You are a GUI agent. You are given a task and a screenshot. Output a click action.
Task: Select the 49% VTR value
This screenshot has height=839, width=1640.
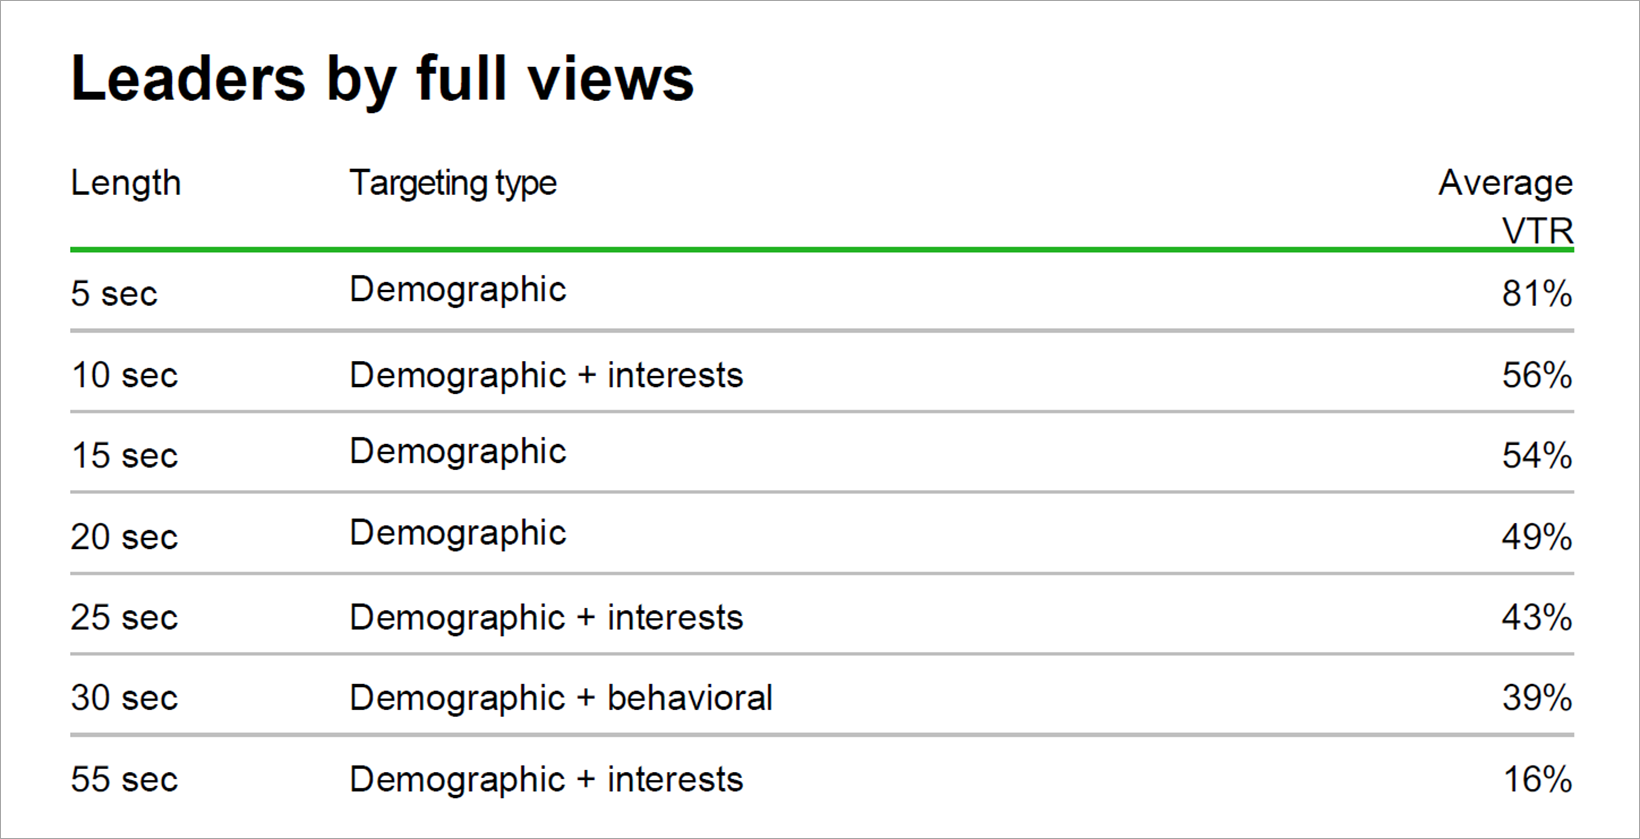click(x=1537, y=537)
